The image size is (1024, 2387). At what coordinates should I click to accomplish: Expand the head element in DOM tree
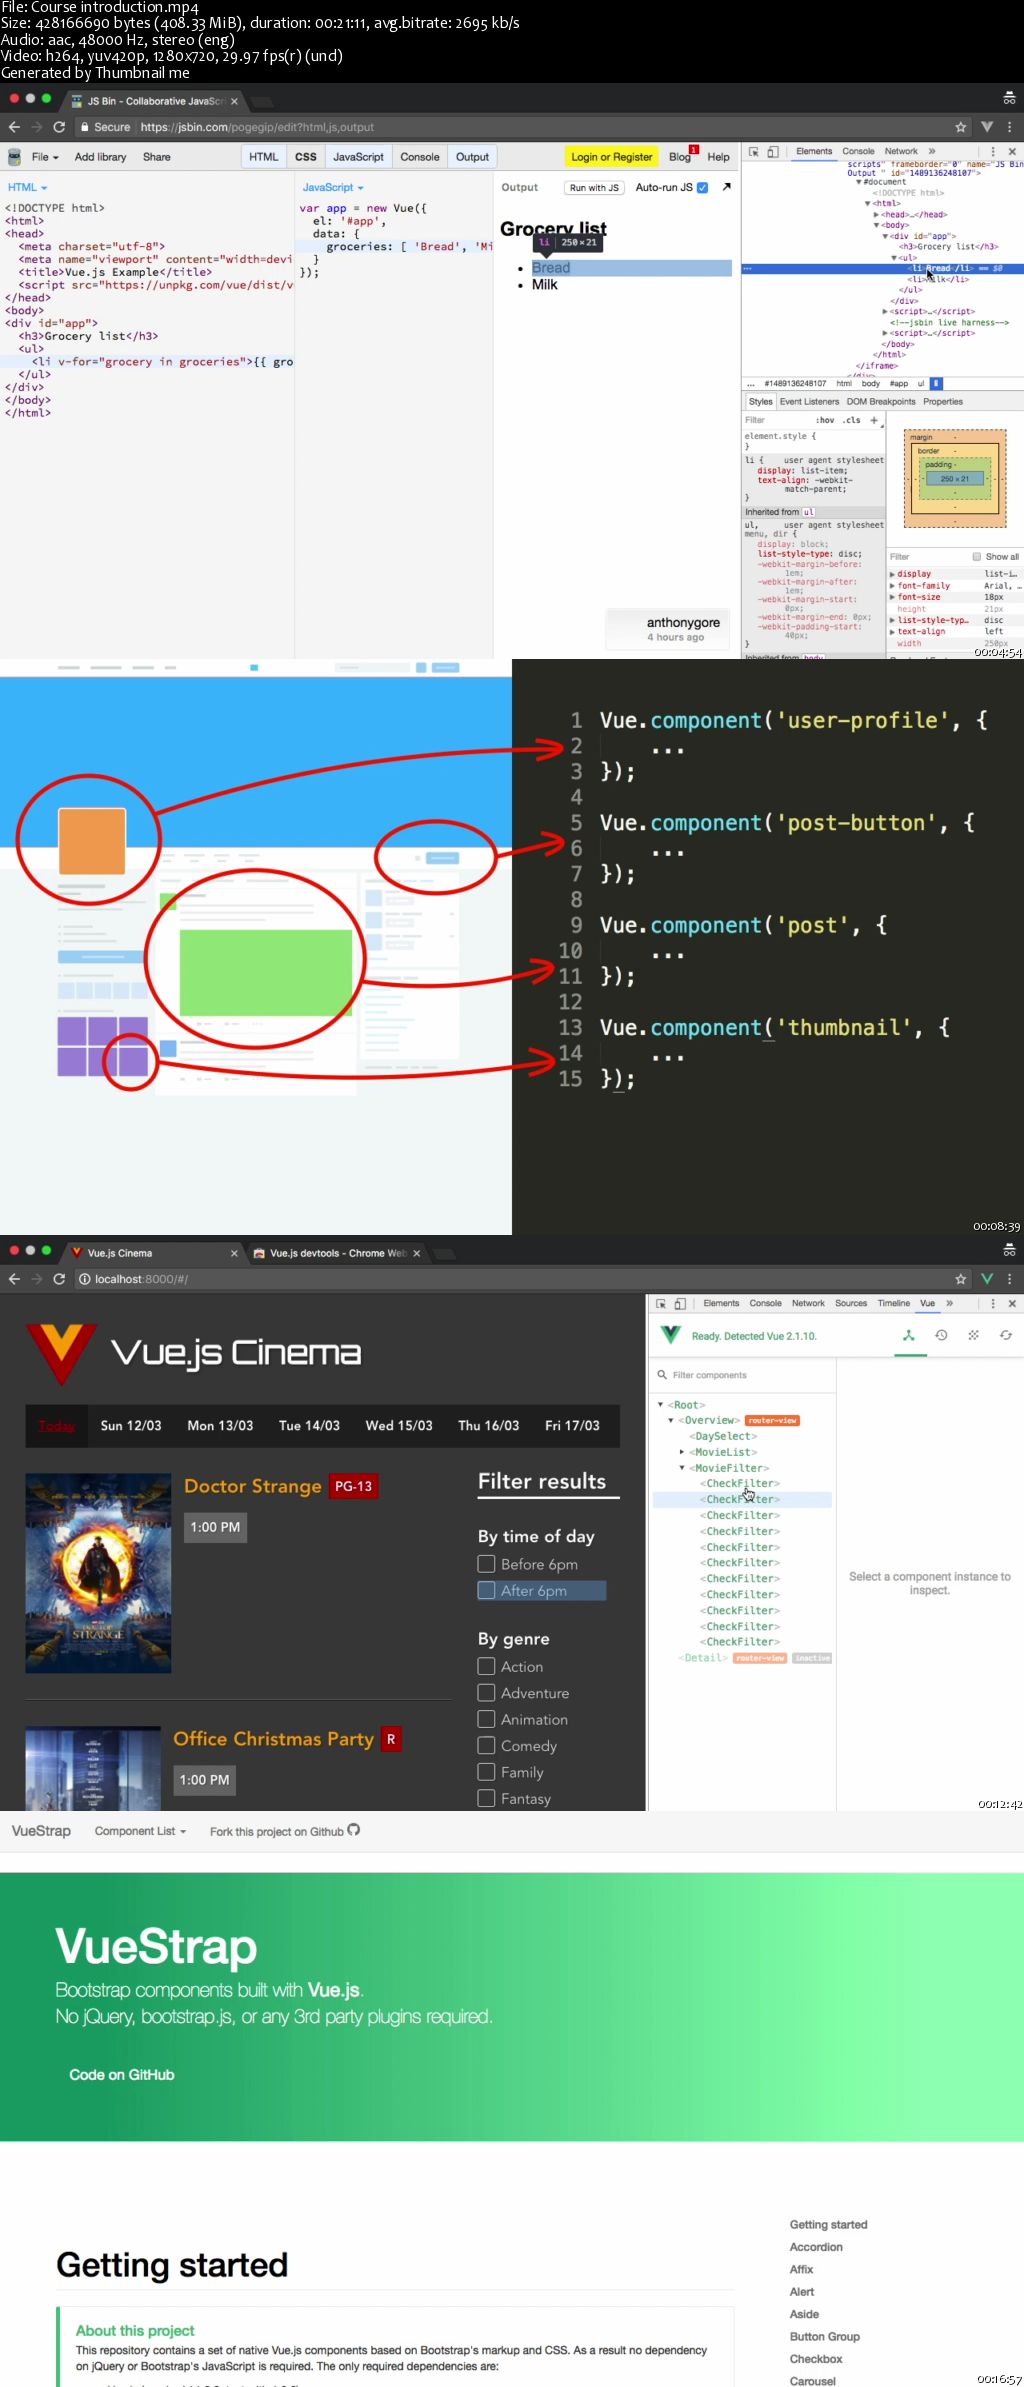coord(877,214)
